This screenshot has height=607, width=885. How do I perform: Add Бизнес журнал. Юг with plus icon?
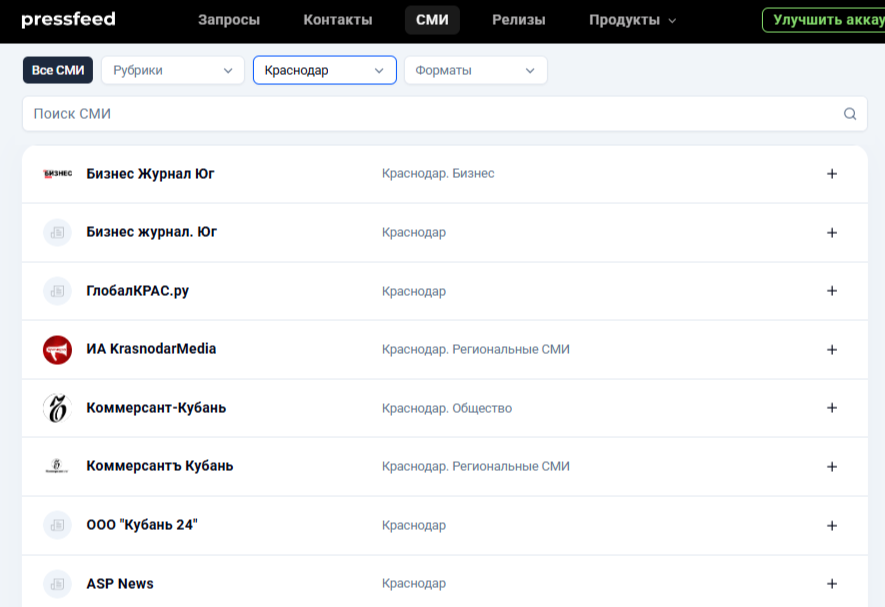pos(832,233)
